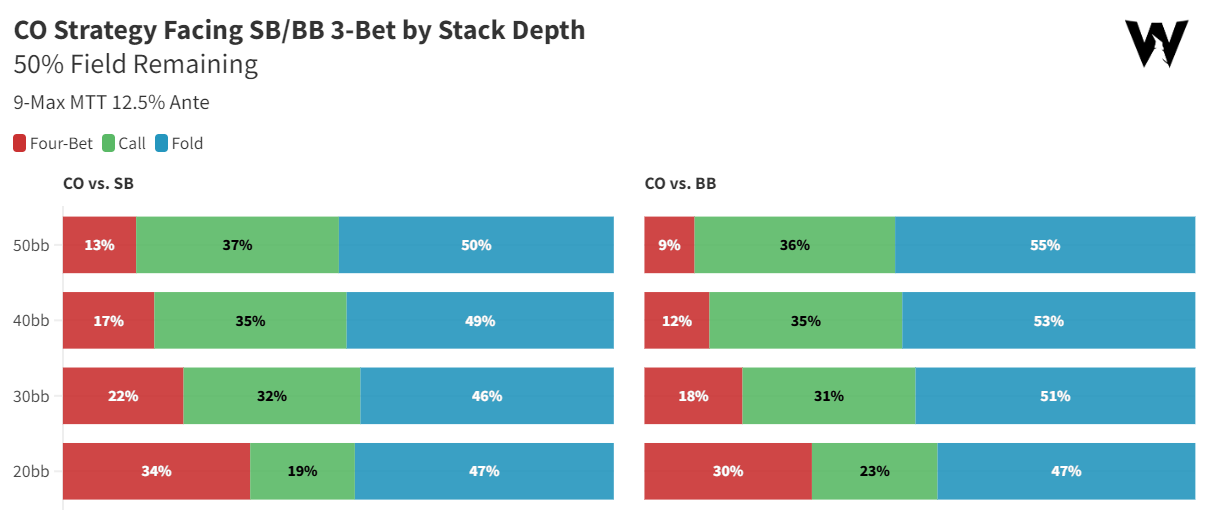Click the 30% Four-Bet bar vs. BB
This screenshot has height=532, width=1213.
728,471
